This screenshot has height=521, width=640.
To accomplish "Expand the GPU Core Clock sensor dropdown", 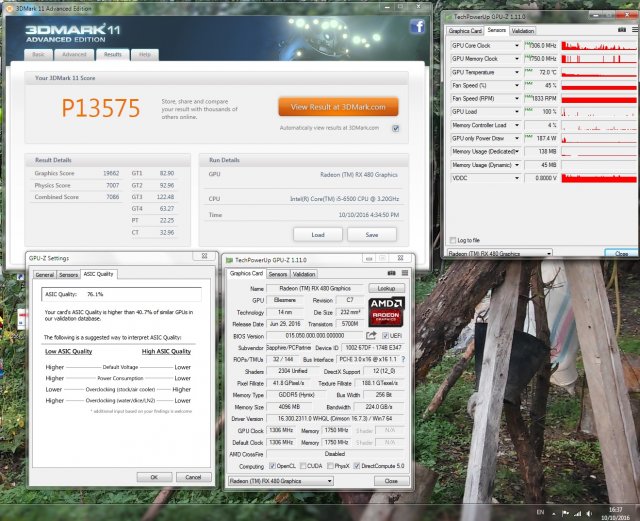I will click(517, 46).
